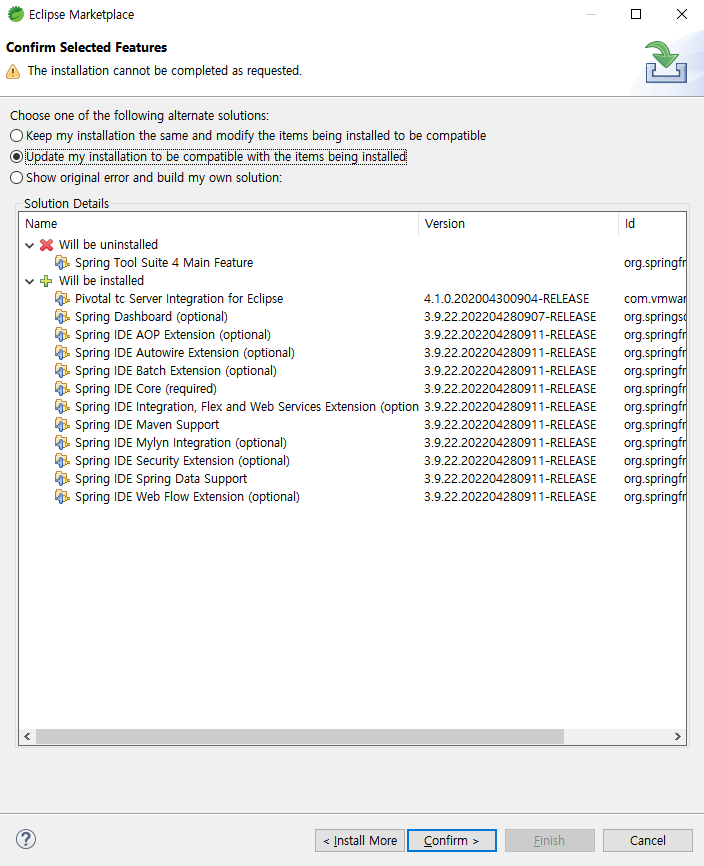Image resolution: width=704 pixels, height=866 pixels.
Task: Select the Spring IDE Security Extension row
Action: (352, 461)
